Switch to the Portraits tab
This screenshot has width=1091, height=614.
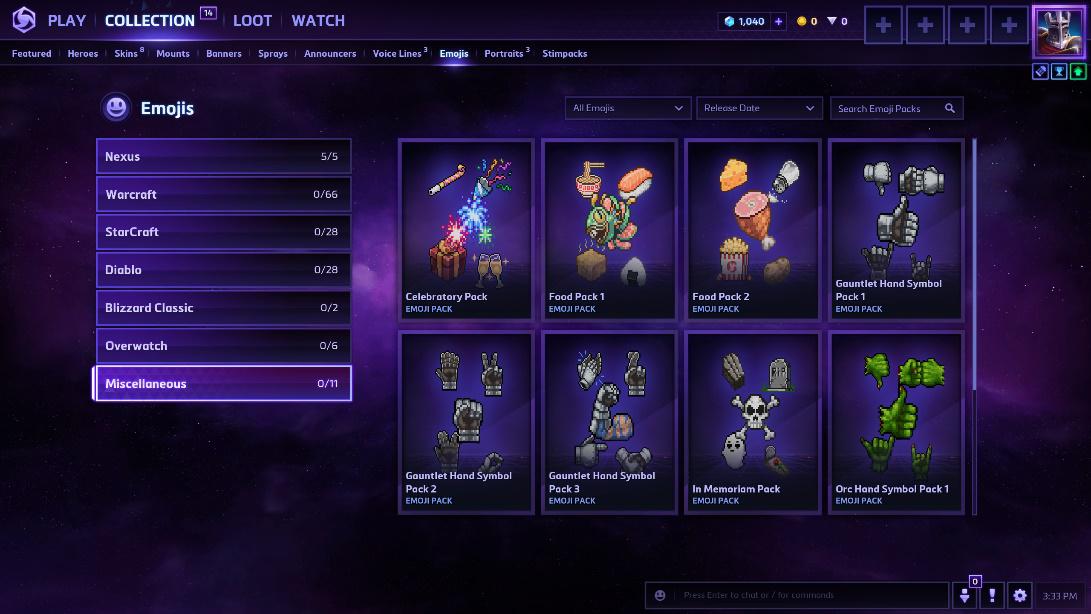pyautogui.click(x=504, y=54)
